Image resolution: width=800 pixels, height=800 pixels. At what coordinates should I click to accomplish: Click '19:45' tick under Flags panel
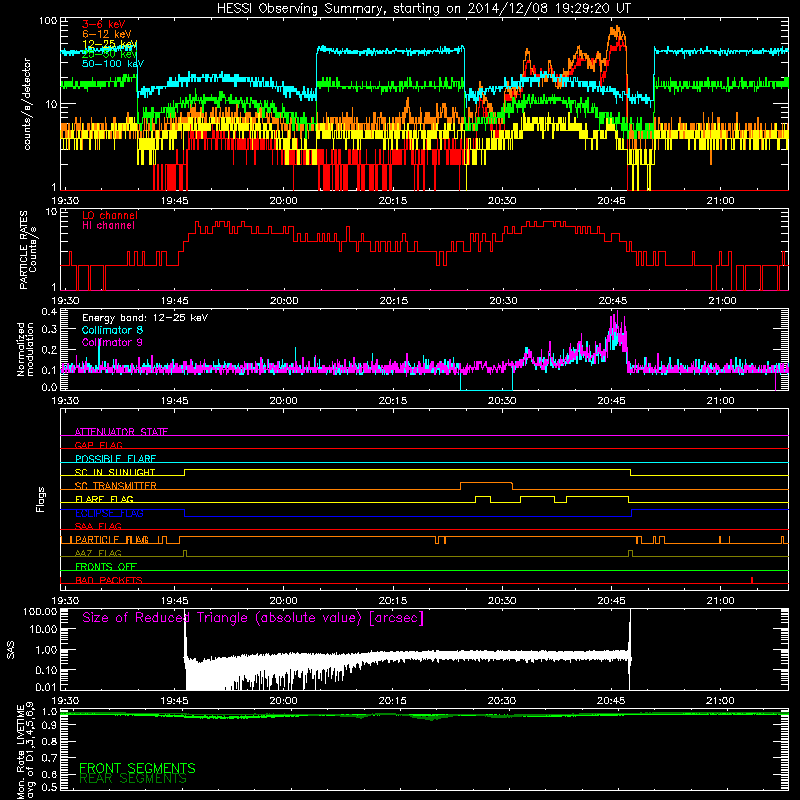pyautogui.click(x=174, y=601)
